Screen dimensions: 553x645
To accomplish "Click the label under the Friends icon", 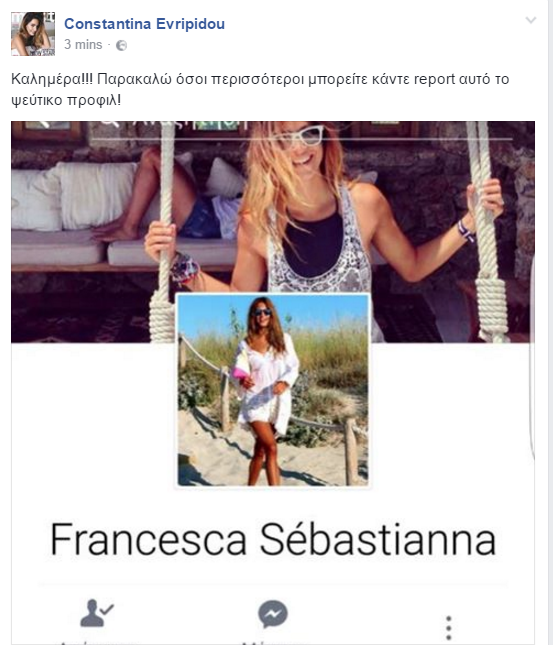I will 97,642.
